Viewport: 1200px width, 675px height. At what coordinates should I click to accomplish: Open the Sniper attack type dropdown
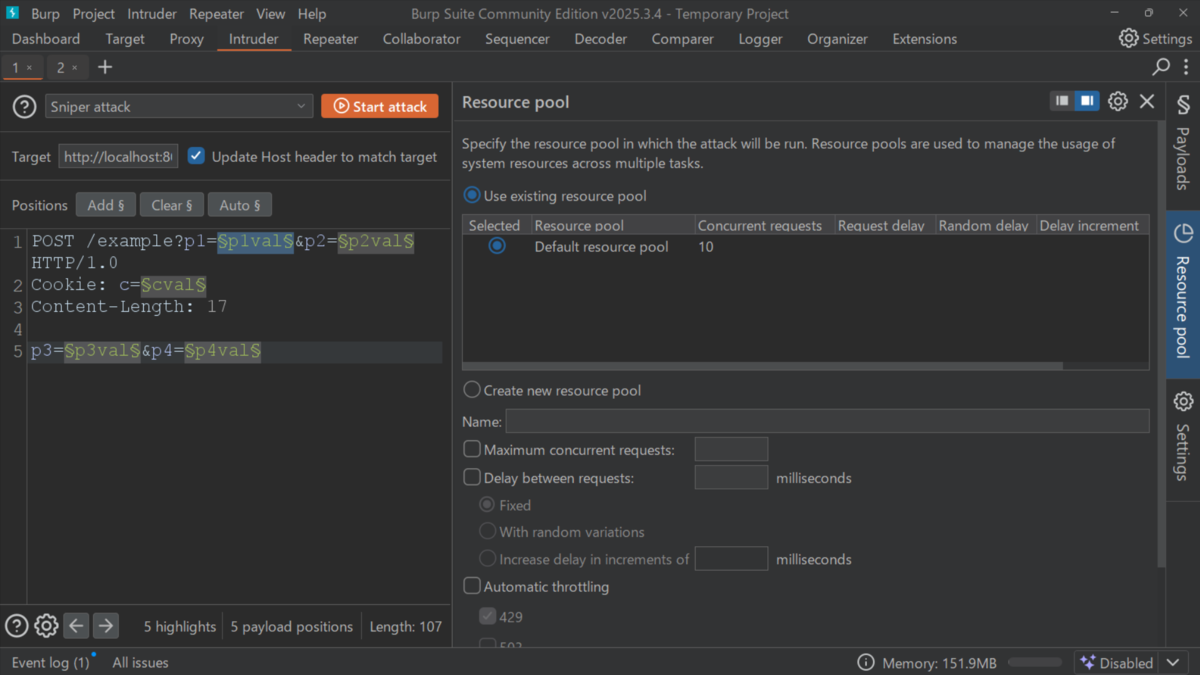pyautogui.click(x=179, y=106)
